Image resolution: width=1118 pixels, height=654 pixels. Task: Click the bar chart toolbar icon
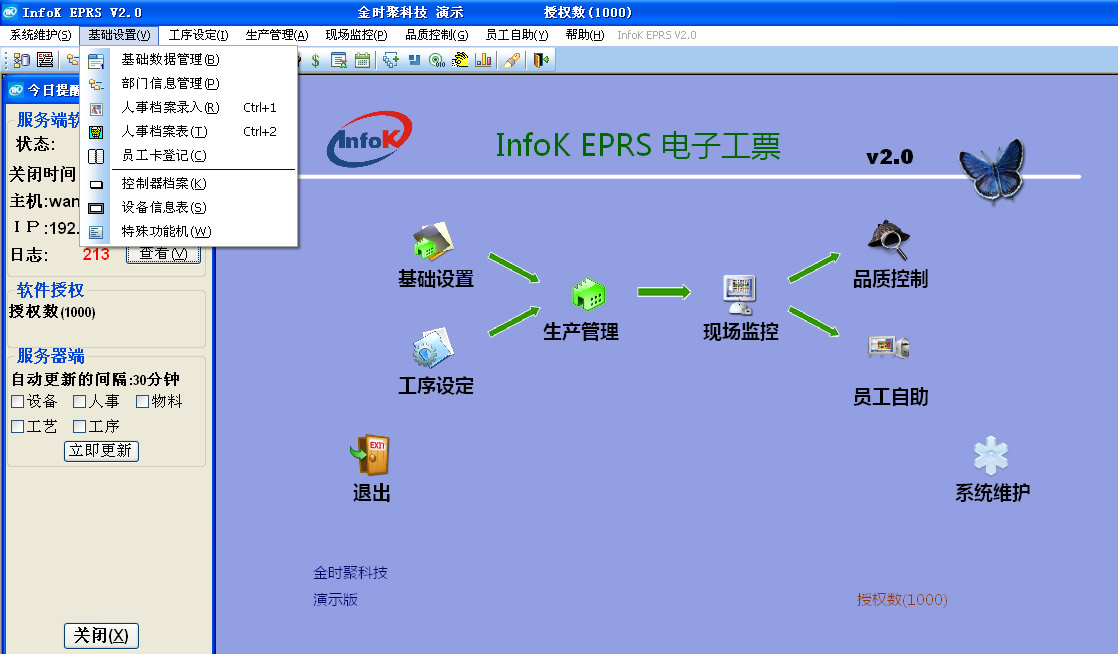pyautogui.click(x=484, y=60)
